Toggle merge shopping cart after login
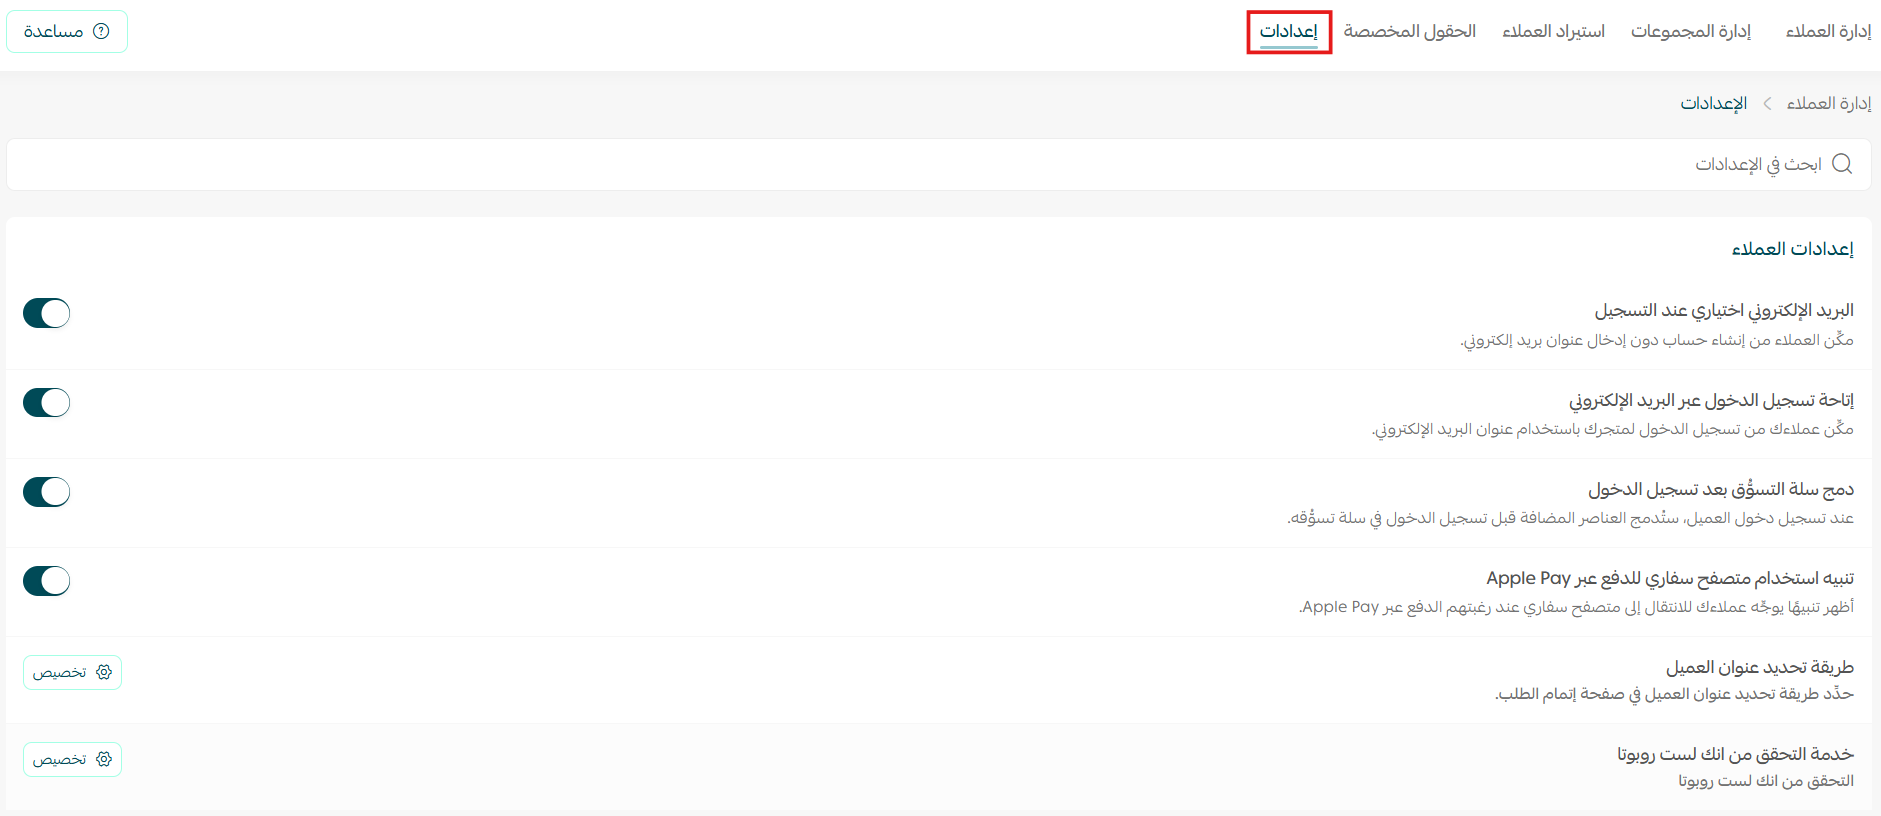The width and height of the screenshot is (1881, 816). coord(47,492)
